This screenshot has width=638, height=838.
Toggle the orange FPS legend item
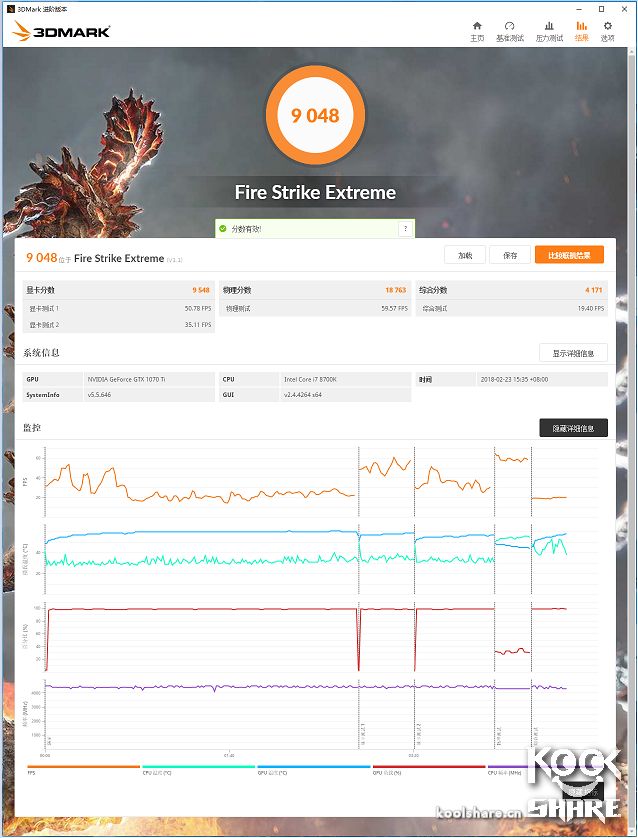pos(83,770)
